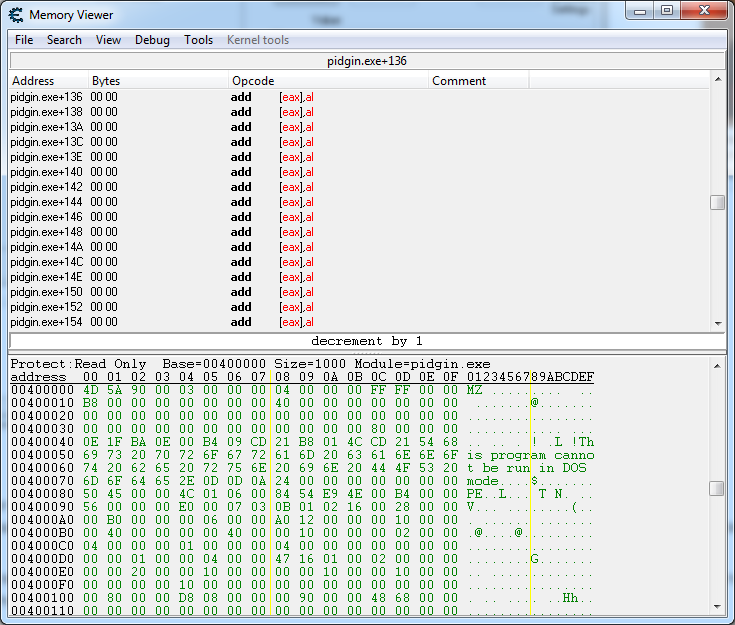Click hex address 00400080
The image size is (735, 625).
point(42,494)
